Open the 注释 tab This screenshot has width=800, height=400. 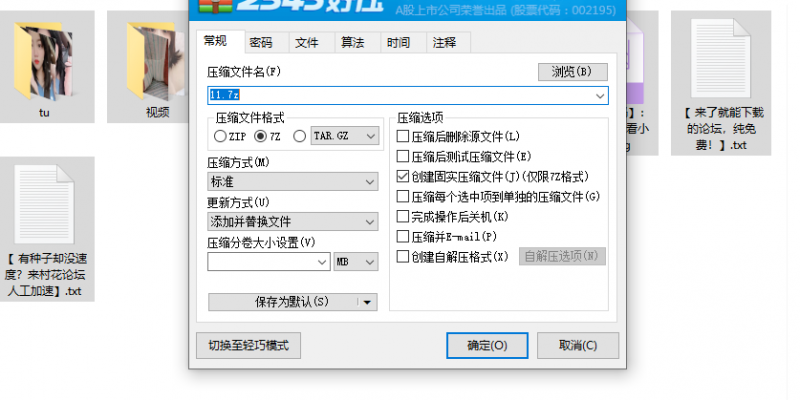pyautogui.click(x=444, y=42)
